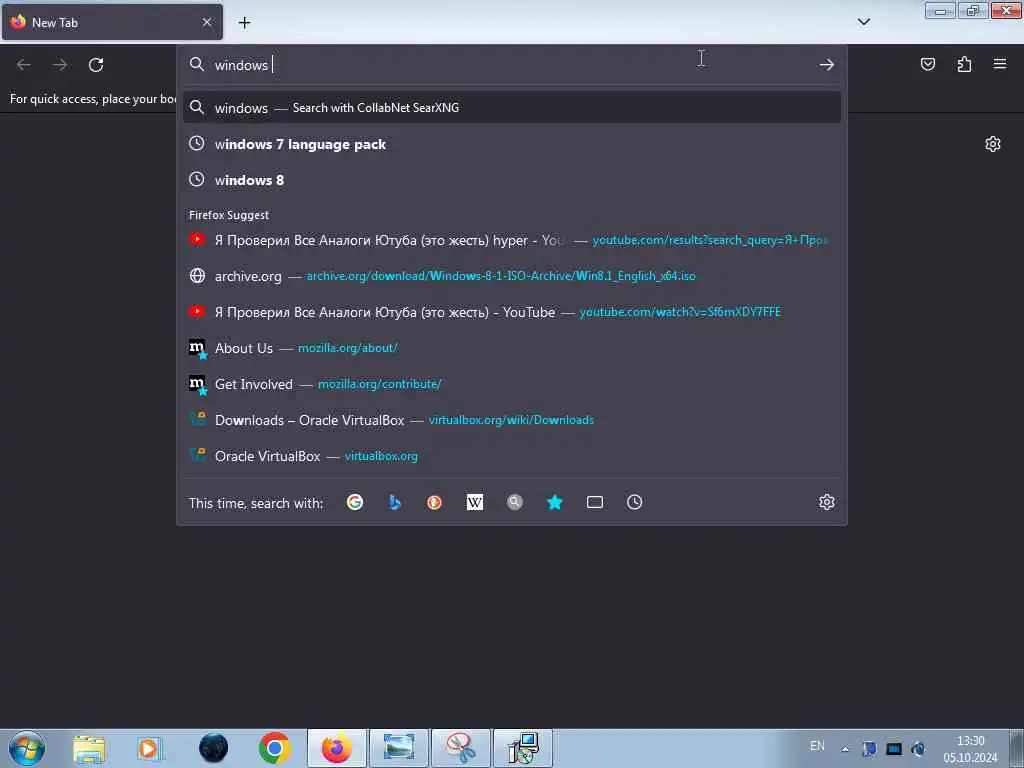Search this time with Google
This screenshot has width=1024, height=768.
(355, 502)
